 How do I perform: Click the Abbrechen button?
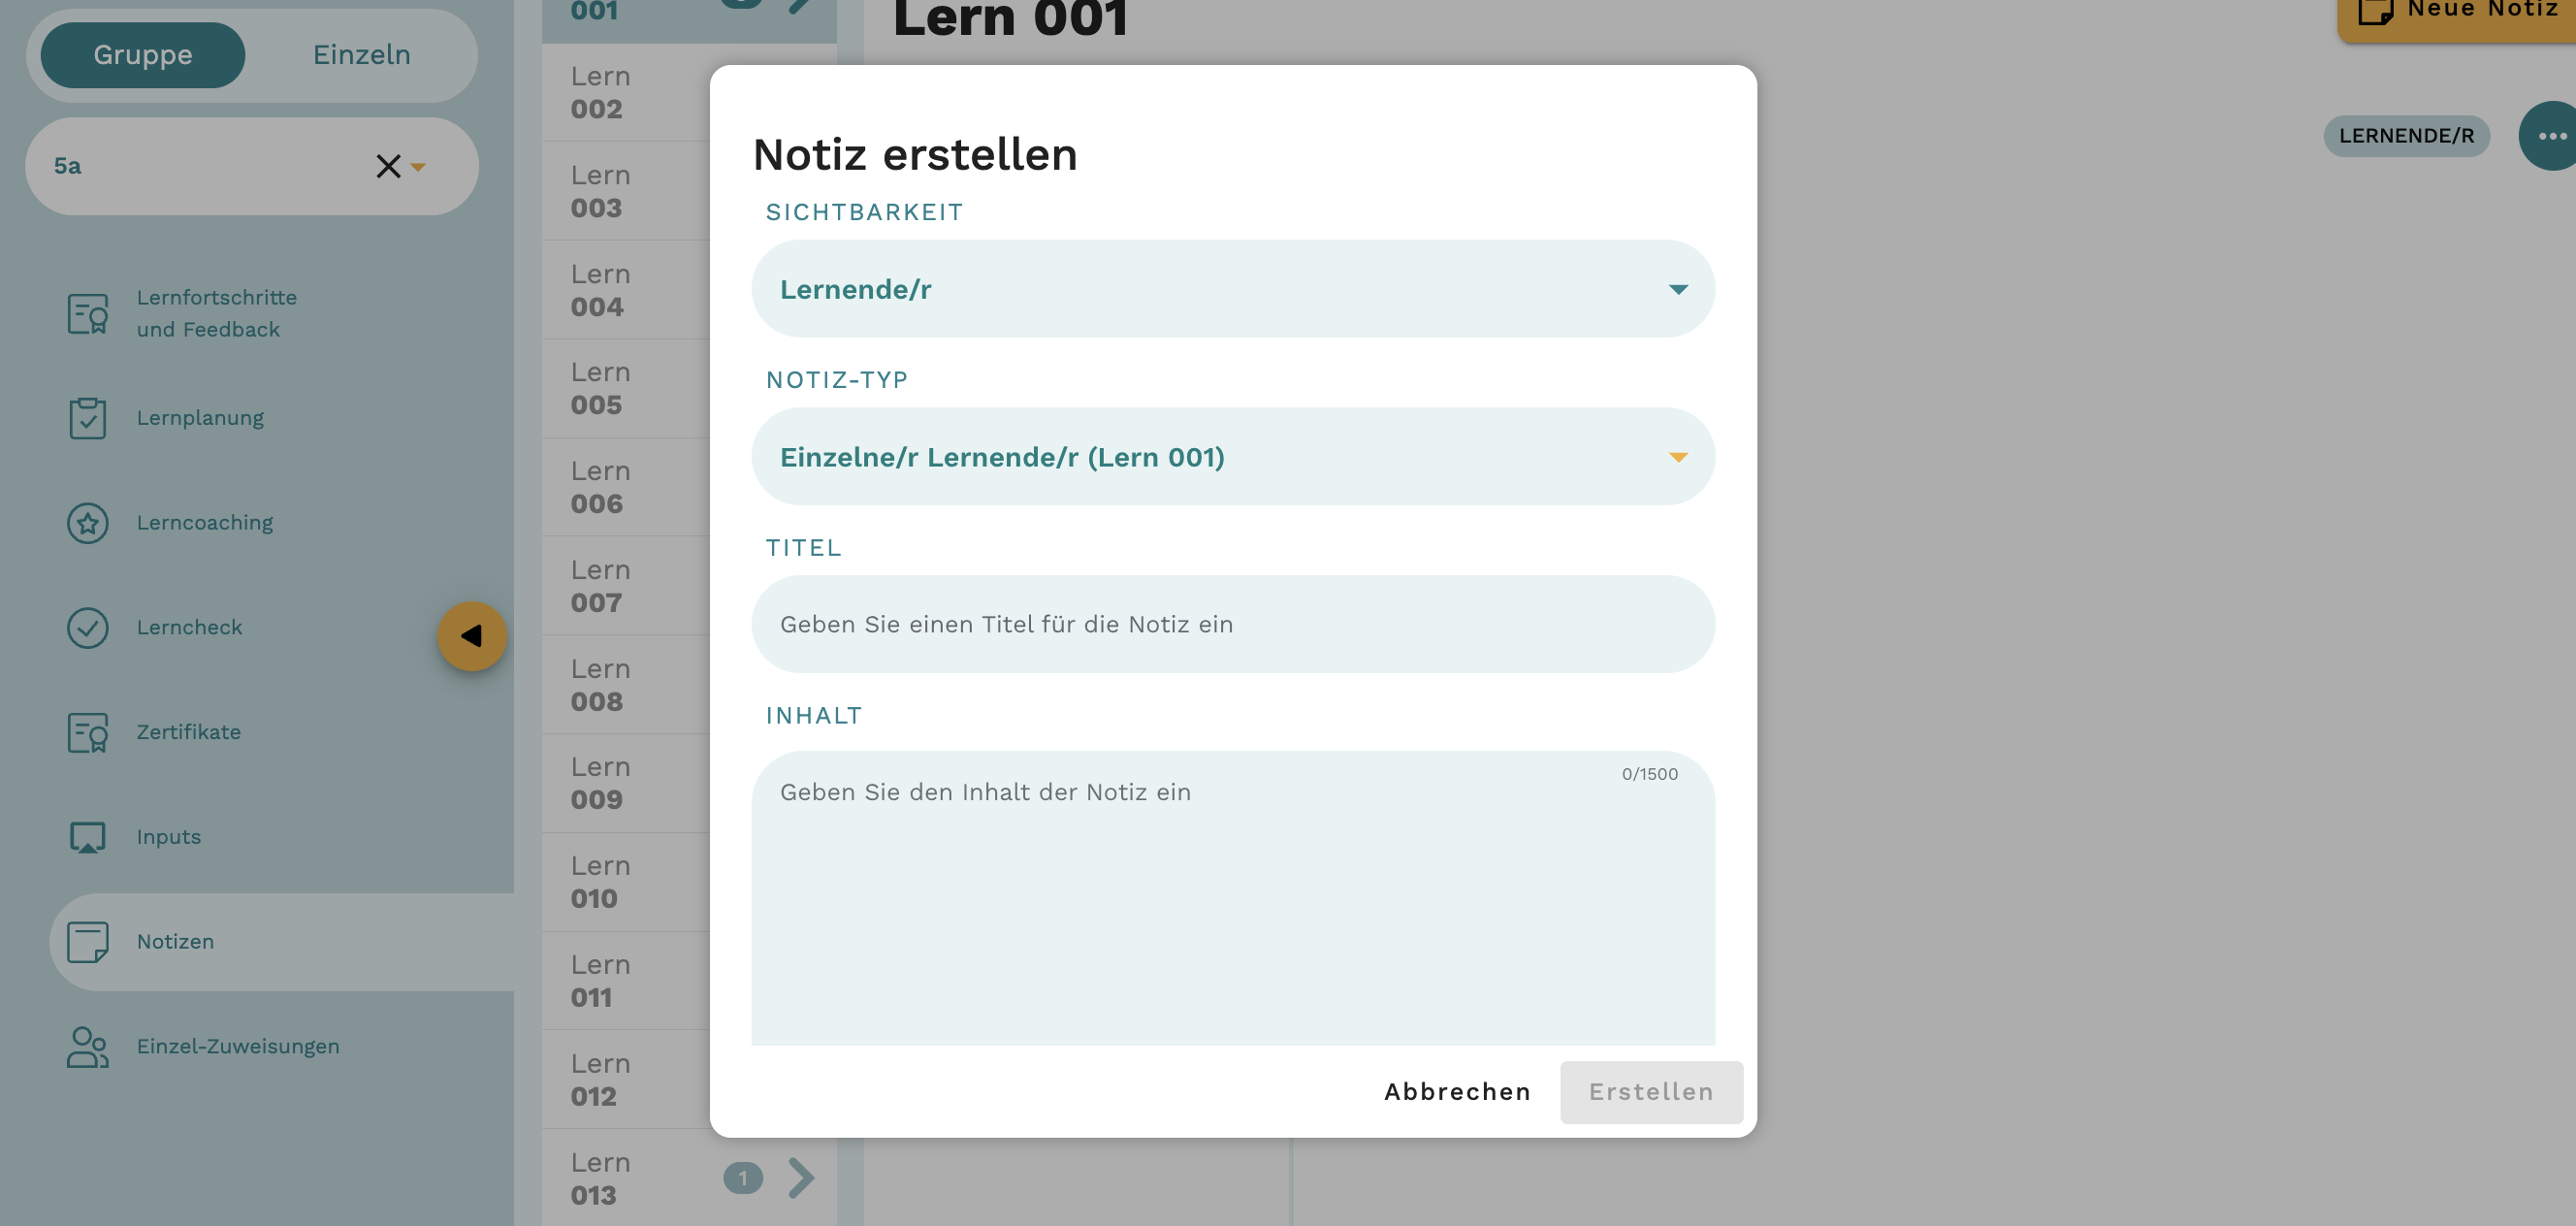[x=1457, y=1092]
